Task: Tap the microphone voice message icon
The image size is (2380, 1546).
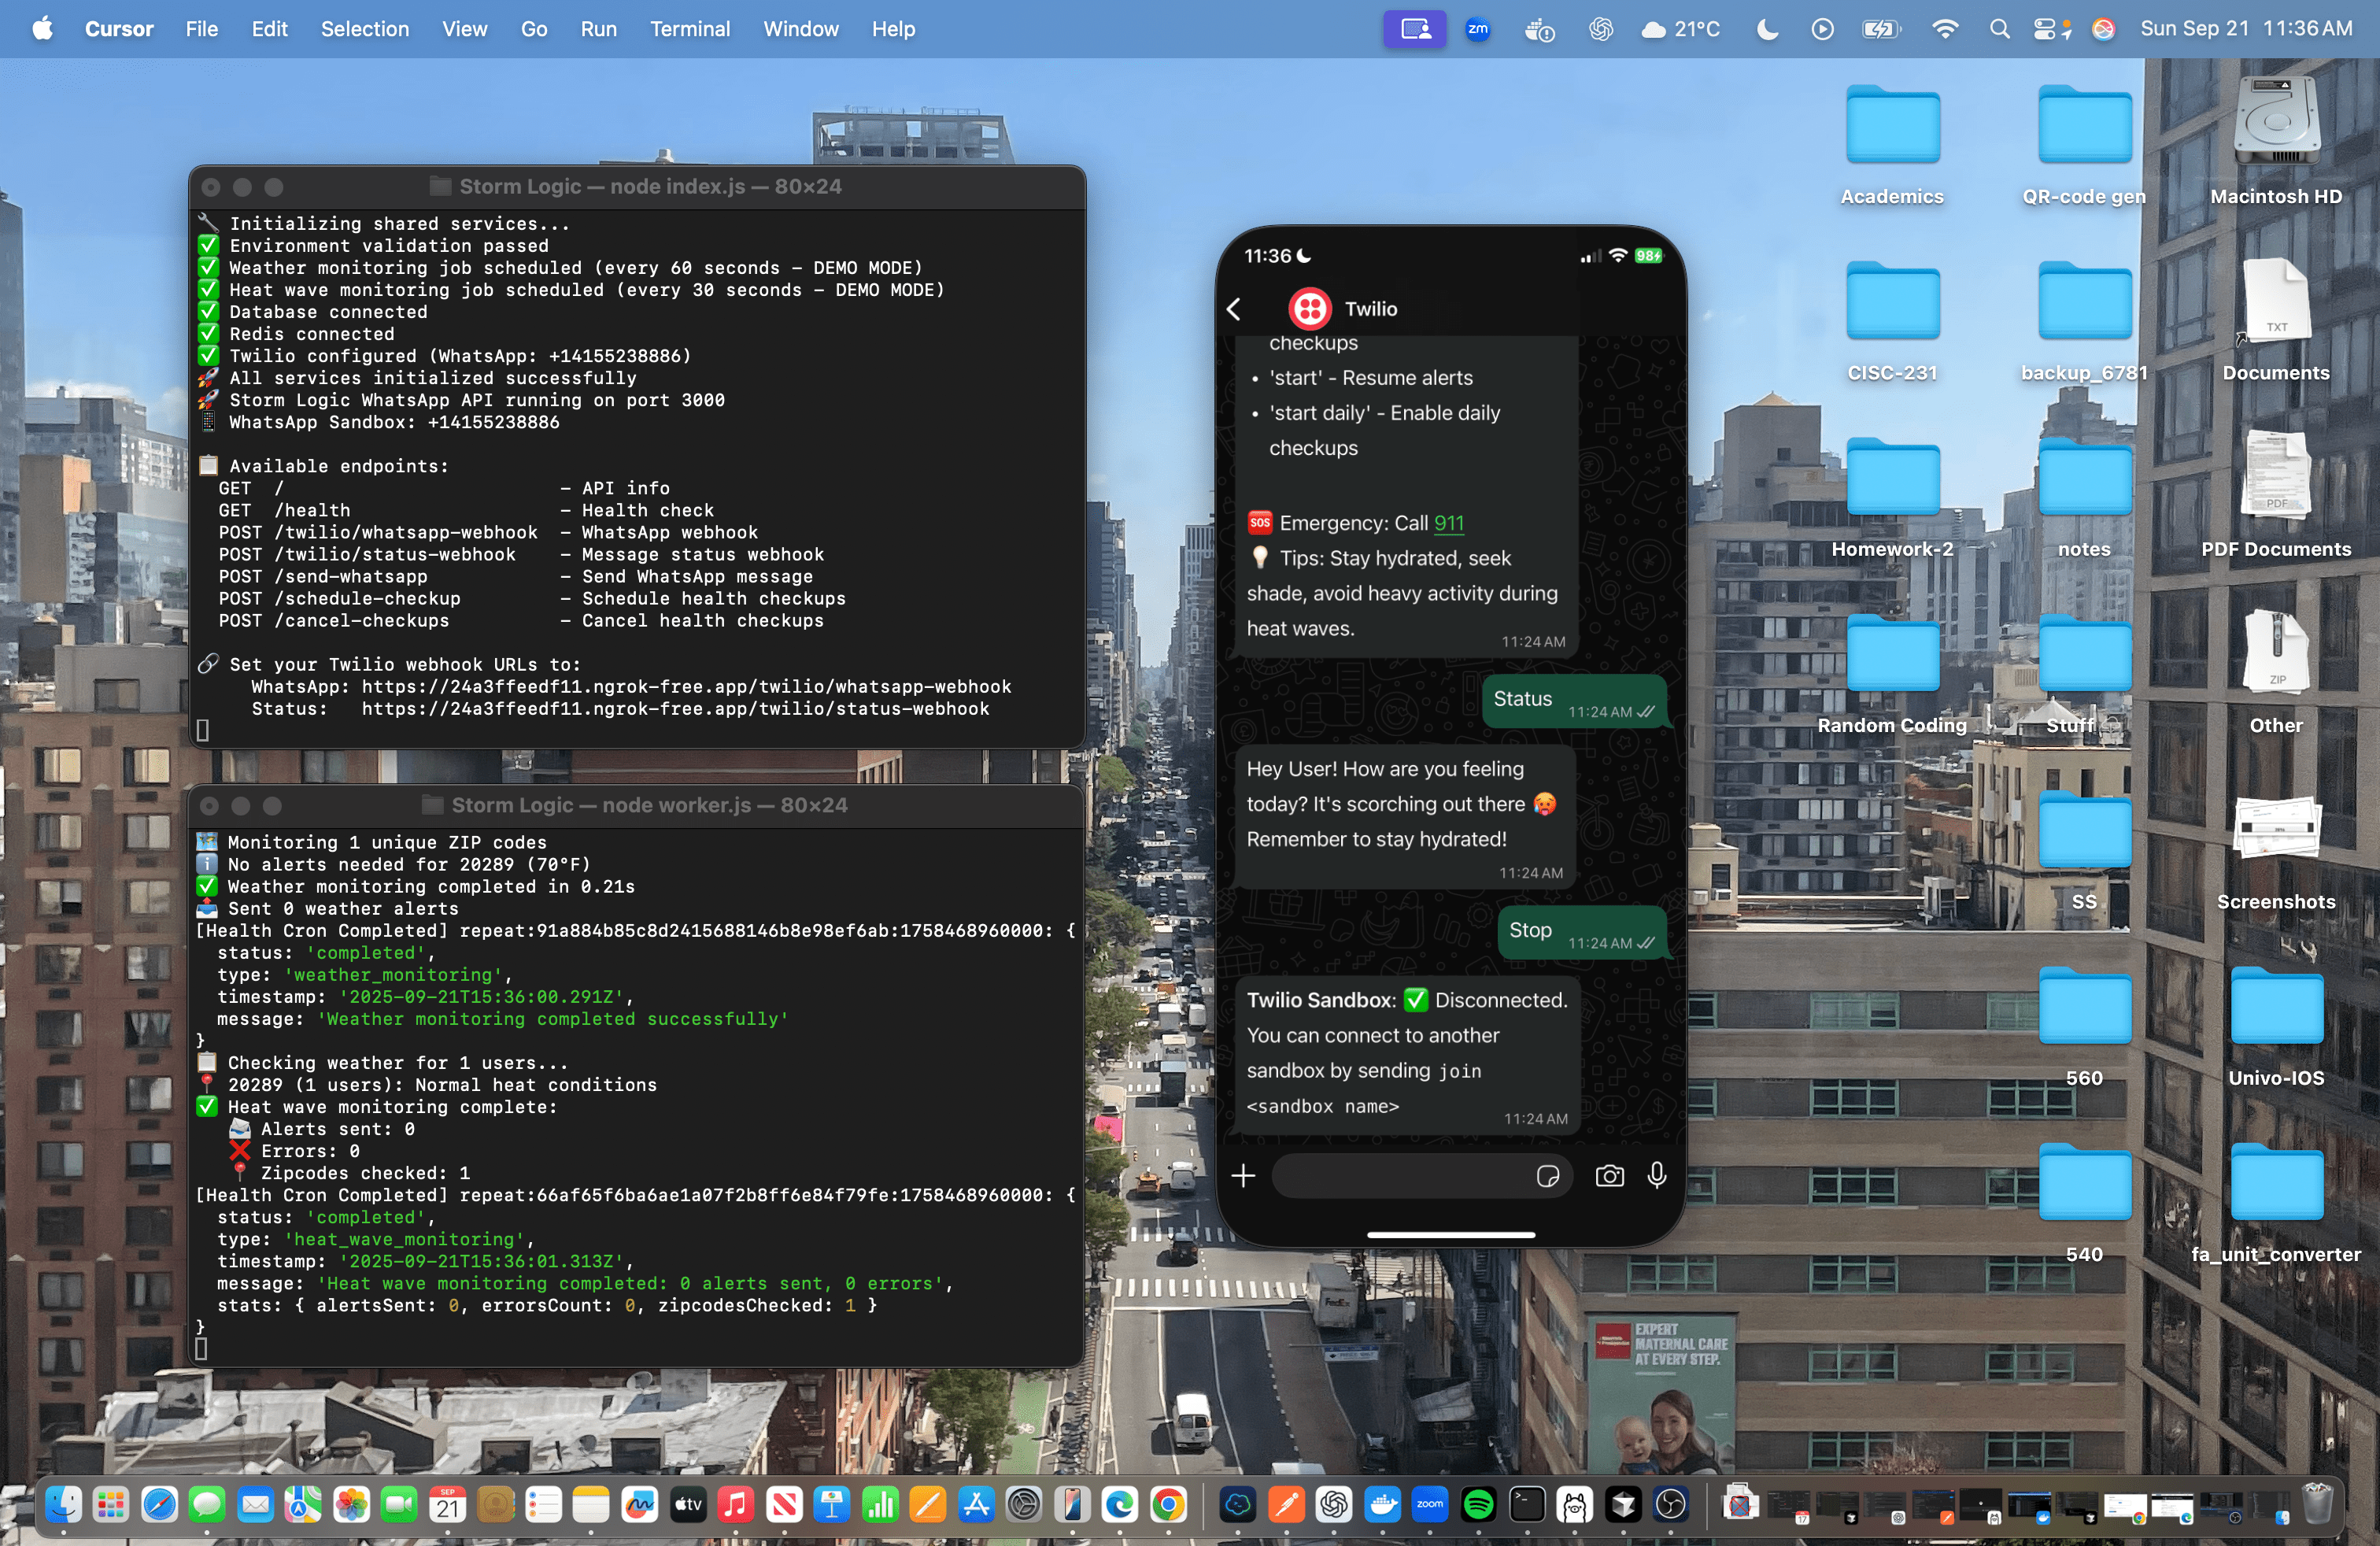Action: [x=1656, y=1175]
